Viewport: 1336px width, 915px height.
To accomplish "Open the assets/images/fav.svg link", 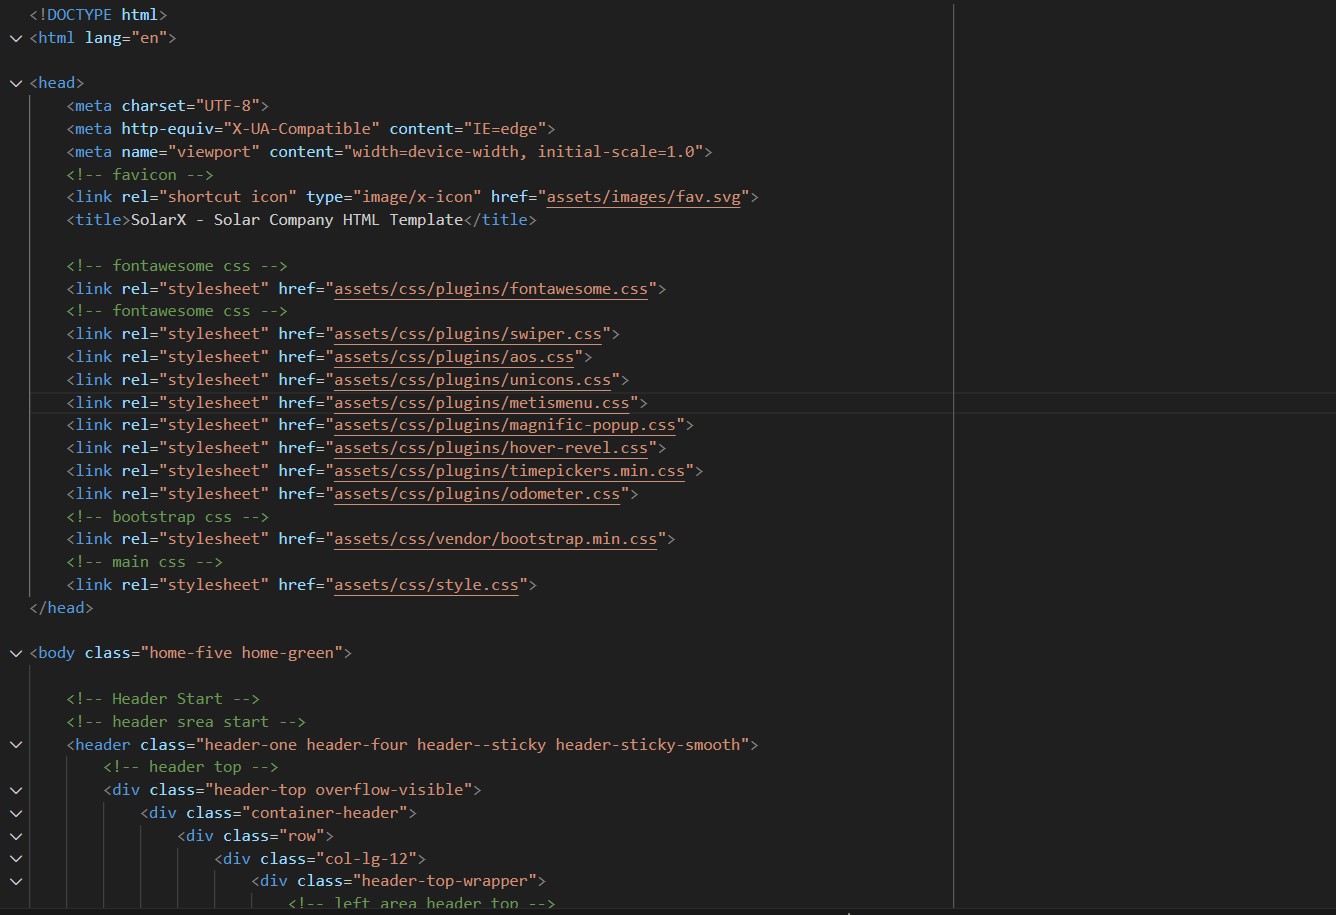I will coord(643,197).
